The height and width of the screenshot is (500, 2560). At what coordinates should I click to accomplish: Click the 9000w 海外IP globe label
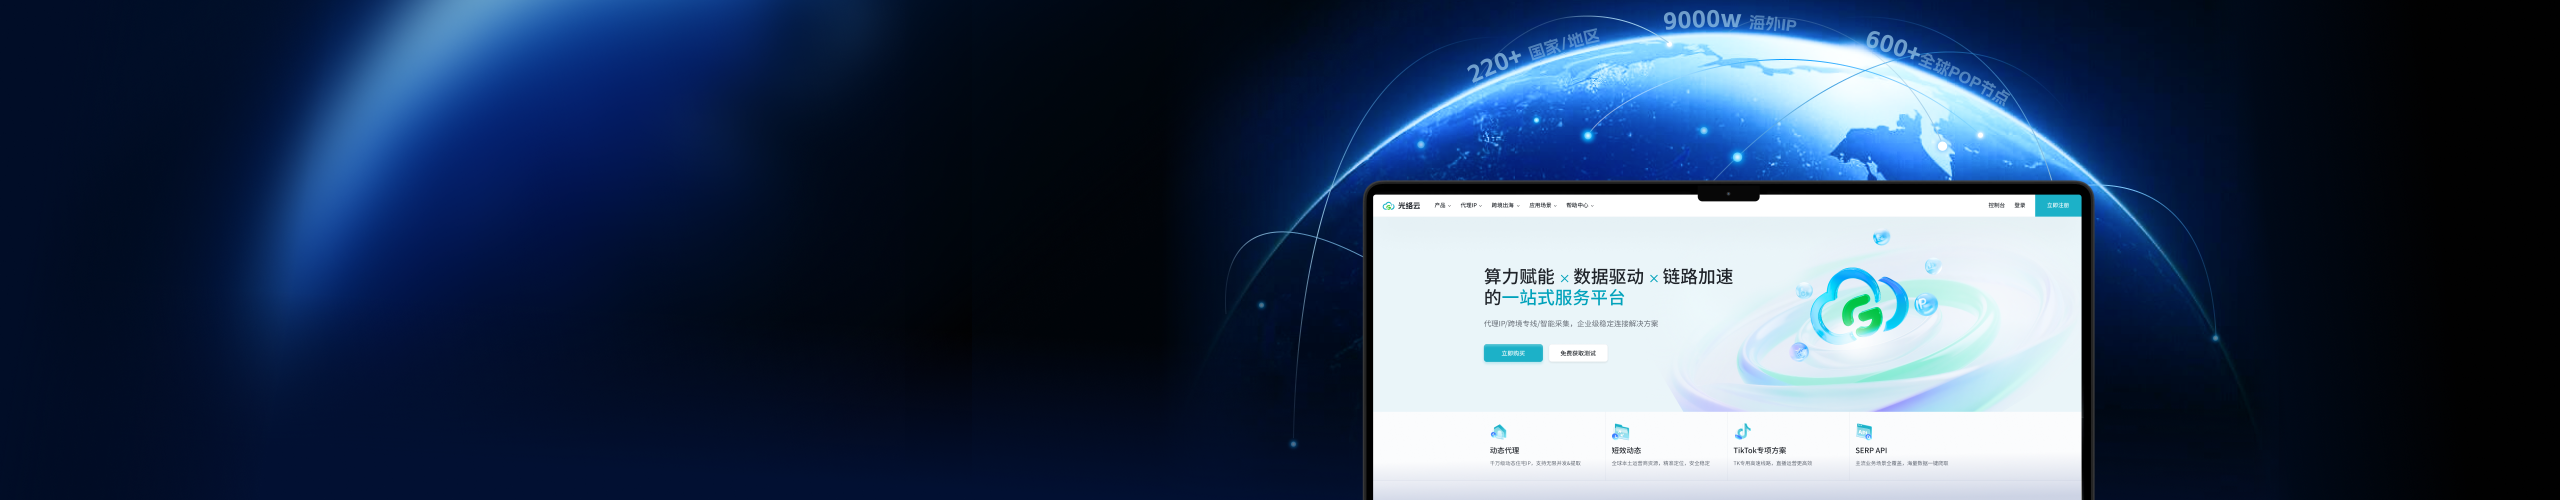(1729, 21)
